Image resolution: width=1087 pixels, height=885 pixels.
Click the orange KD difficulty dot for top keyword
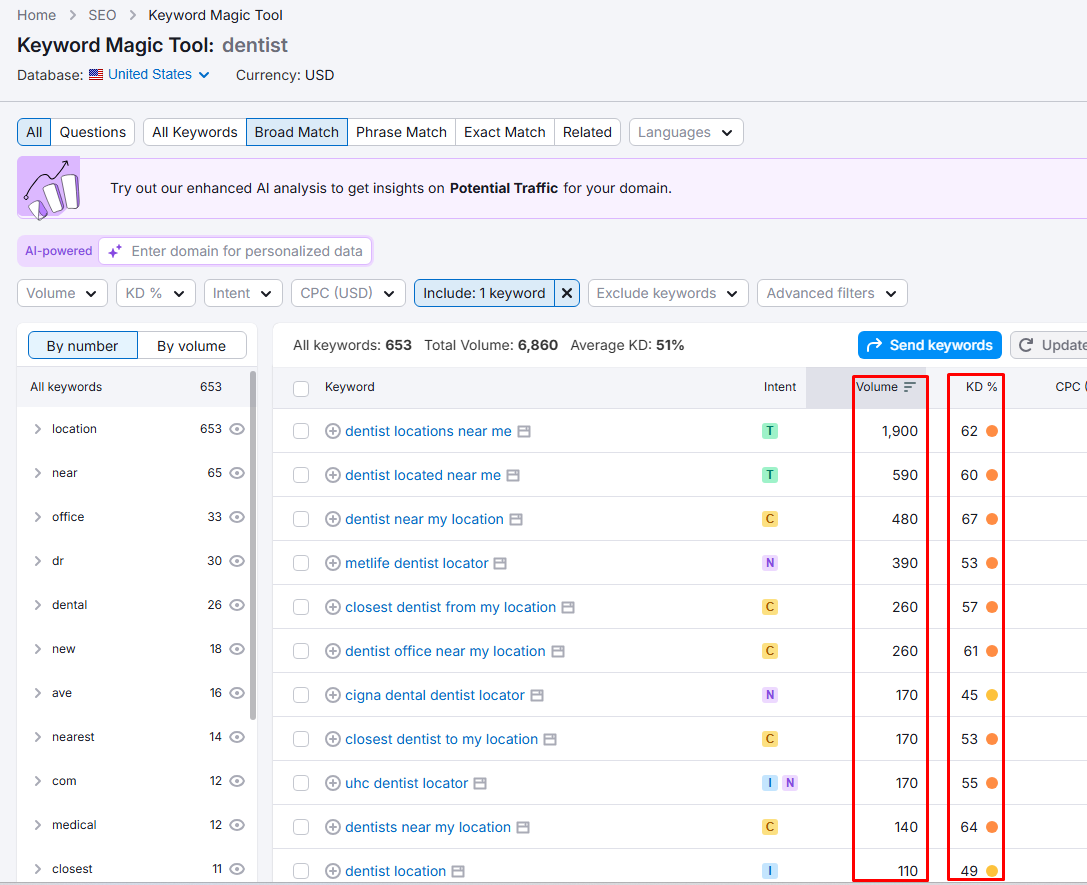990,430
